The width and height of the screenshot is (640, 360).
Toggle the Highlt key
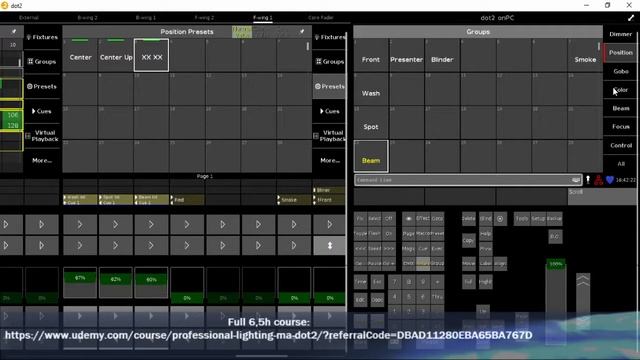[486, 282]
